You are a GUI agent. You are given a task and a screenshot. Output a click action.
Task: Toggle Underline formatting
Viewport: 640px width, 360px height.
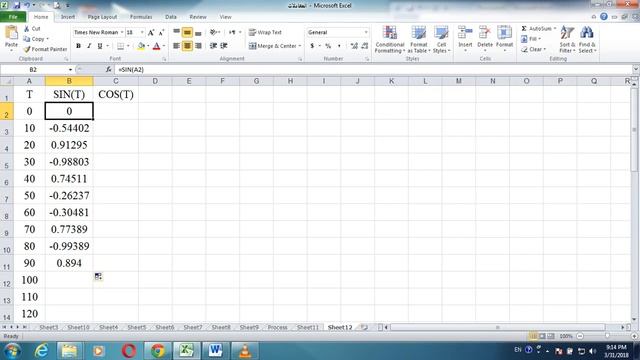pos(100,46)
